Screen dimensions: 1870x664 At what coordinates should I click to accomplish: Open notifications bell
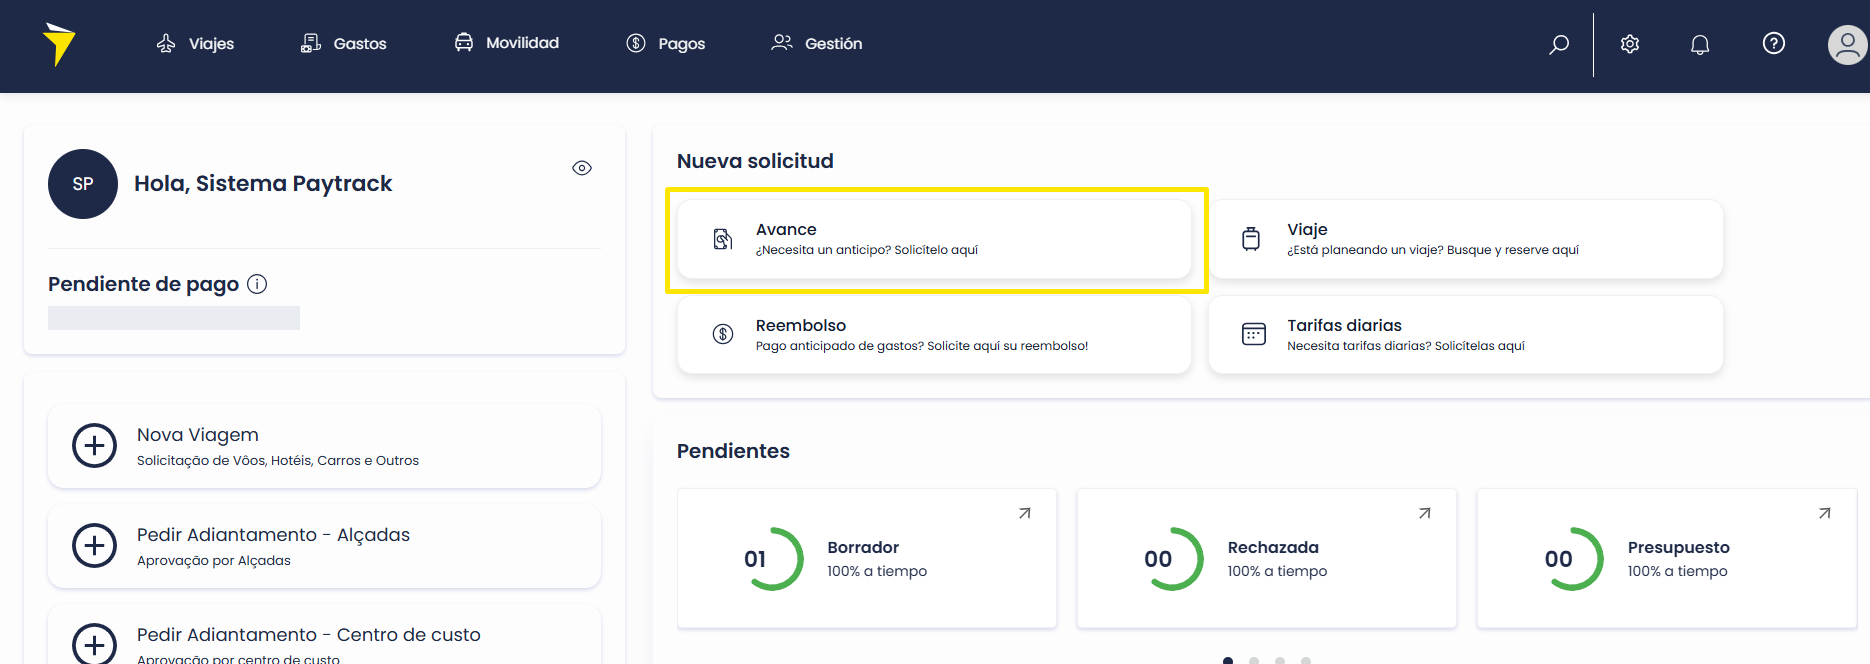pyautogui.click(x=1700, y=44)
